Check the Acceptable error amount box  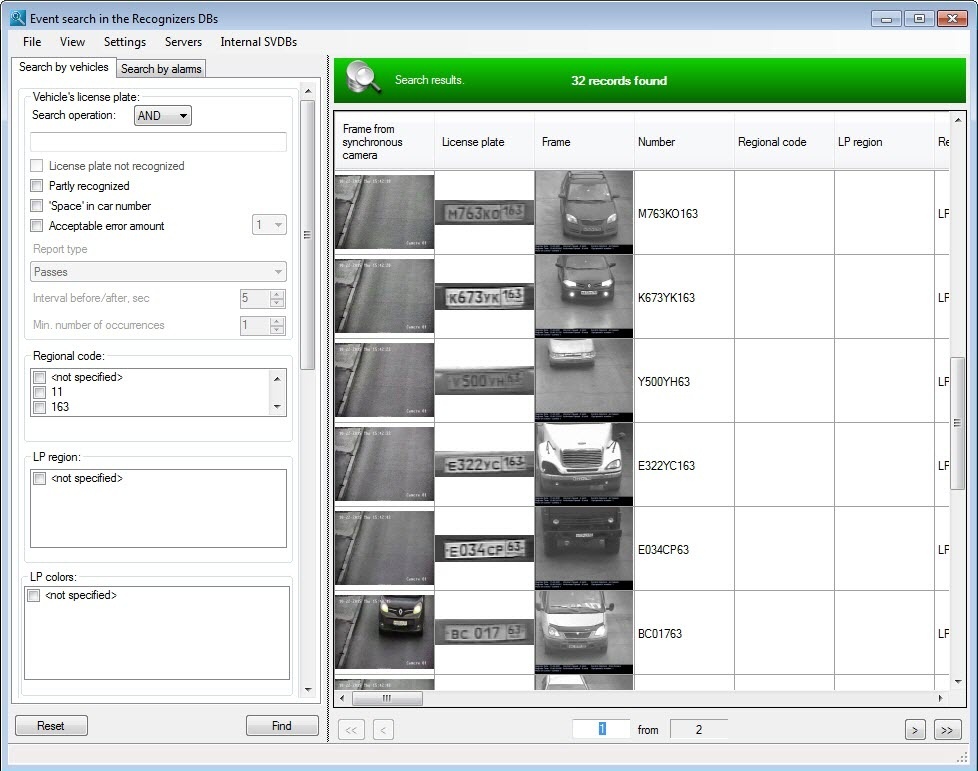click(37, 226)
